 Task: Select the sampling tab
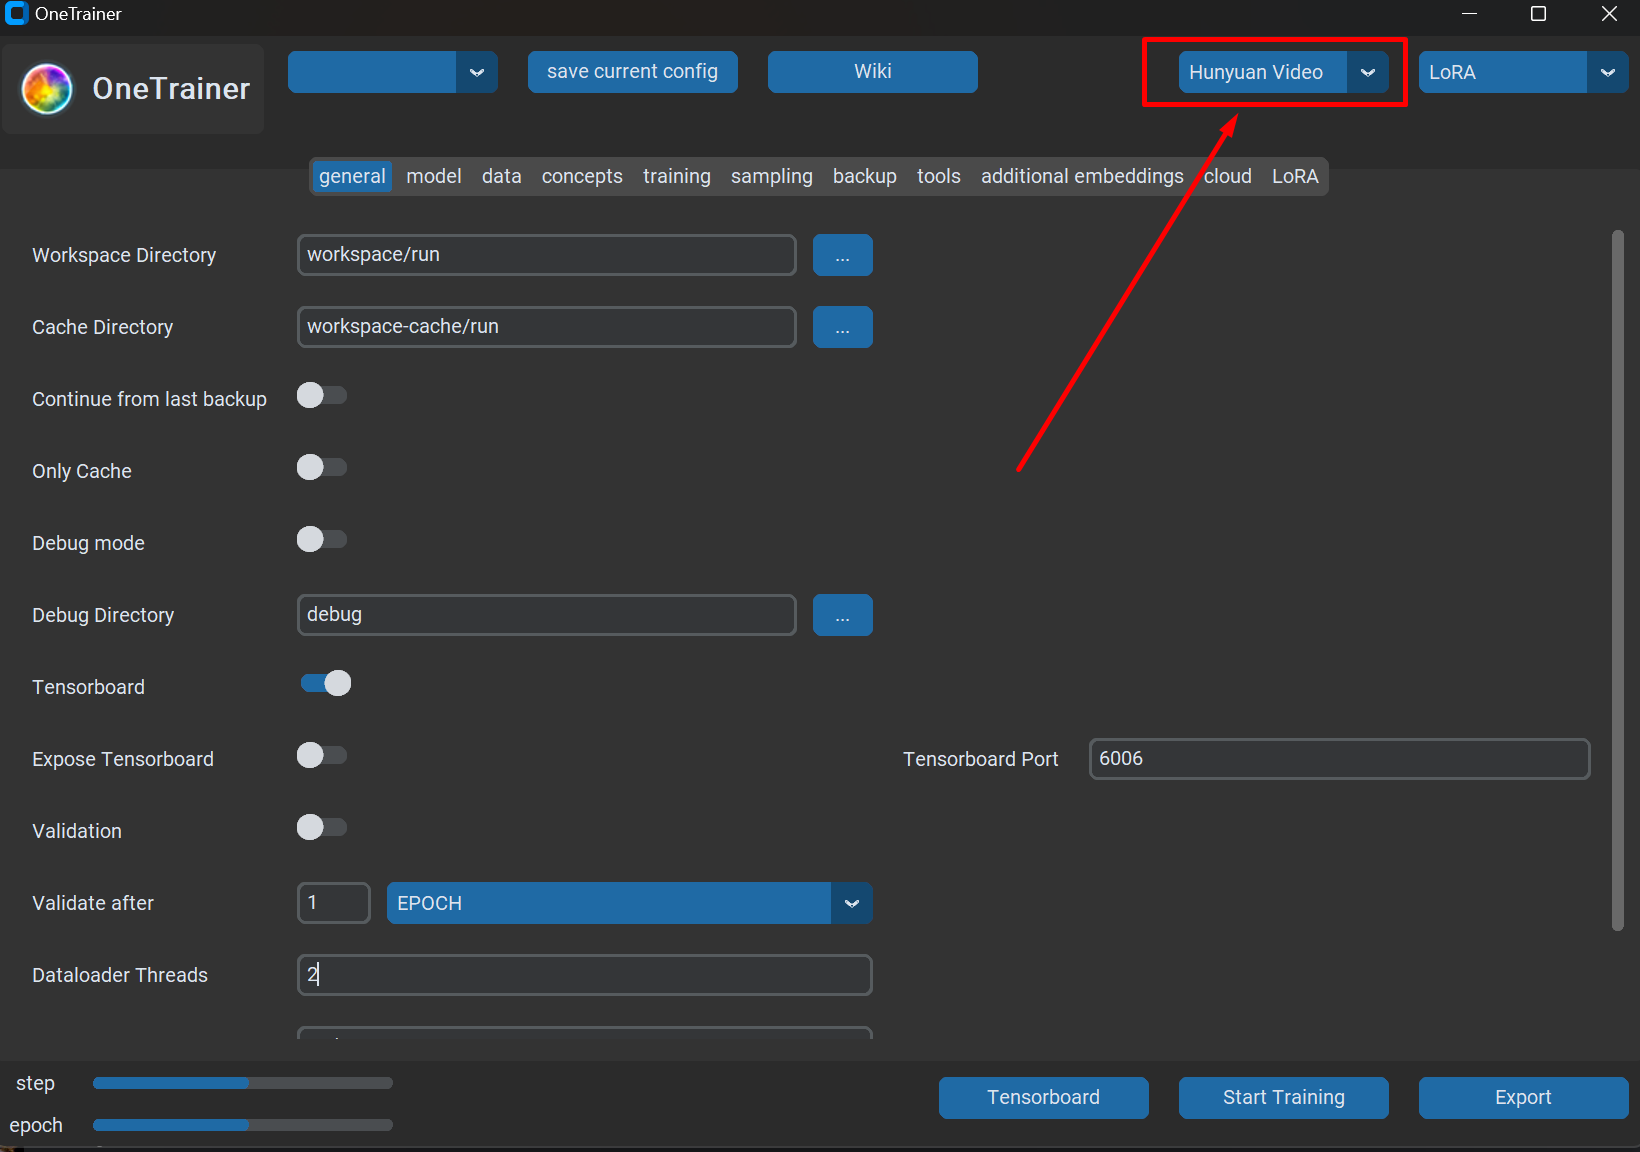point(771,176)
